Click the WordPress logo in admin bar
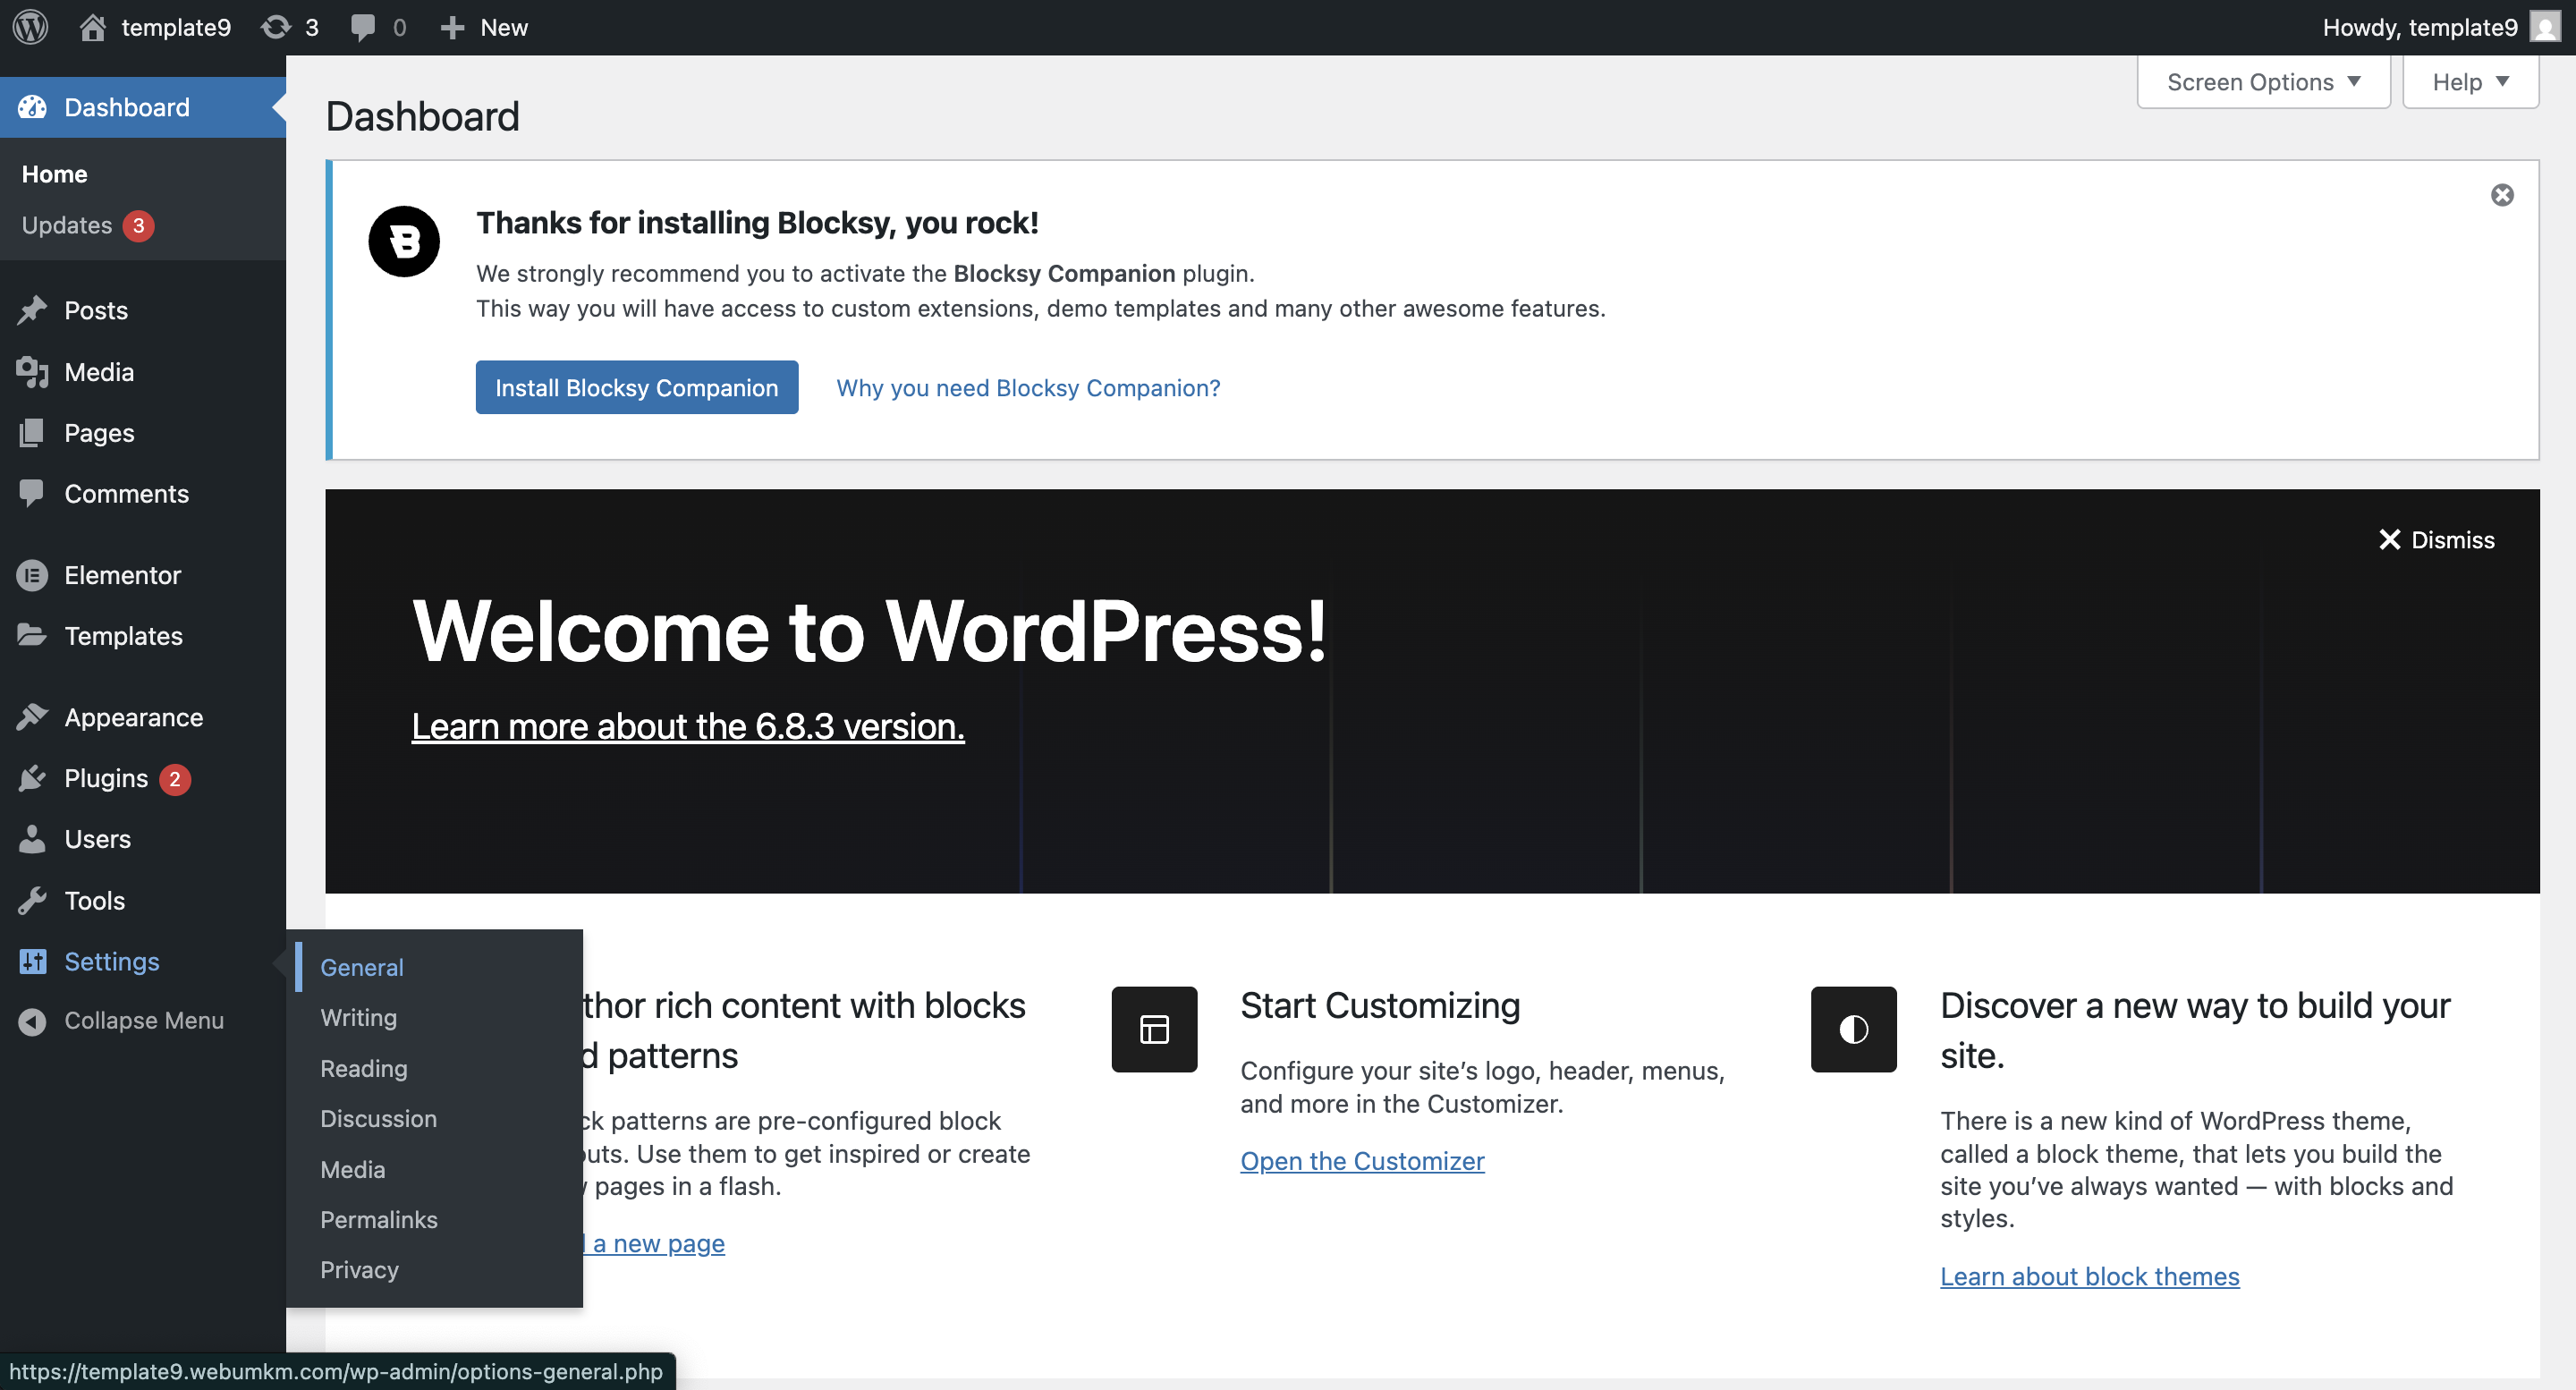This screenshot has height=1390, width=2576. [x=30, y=27]
